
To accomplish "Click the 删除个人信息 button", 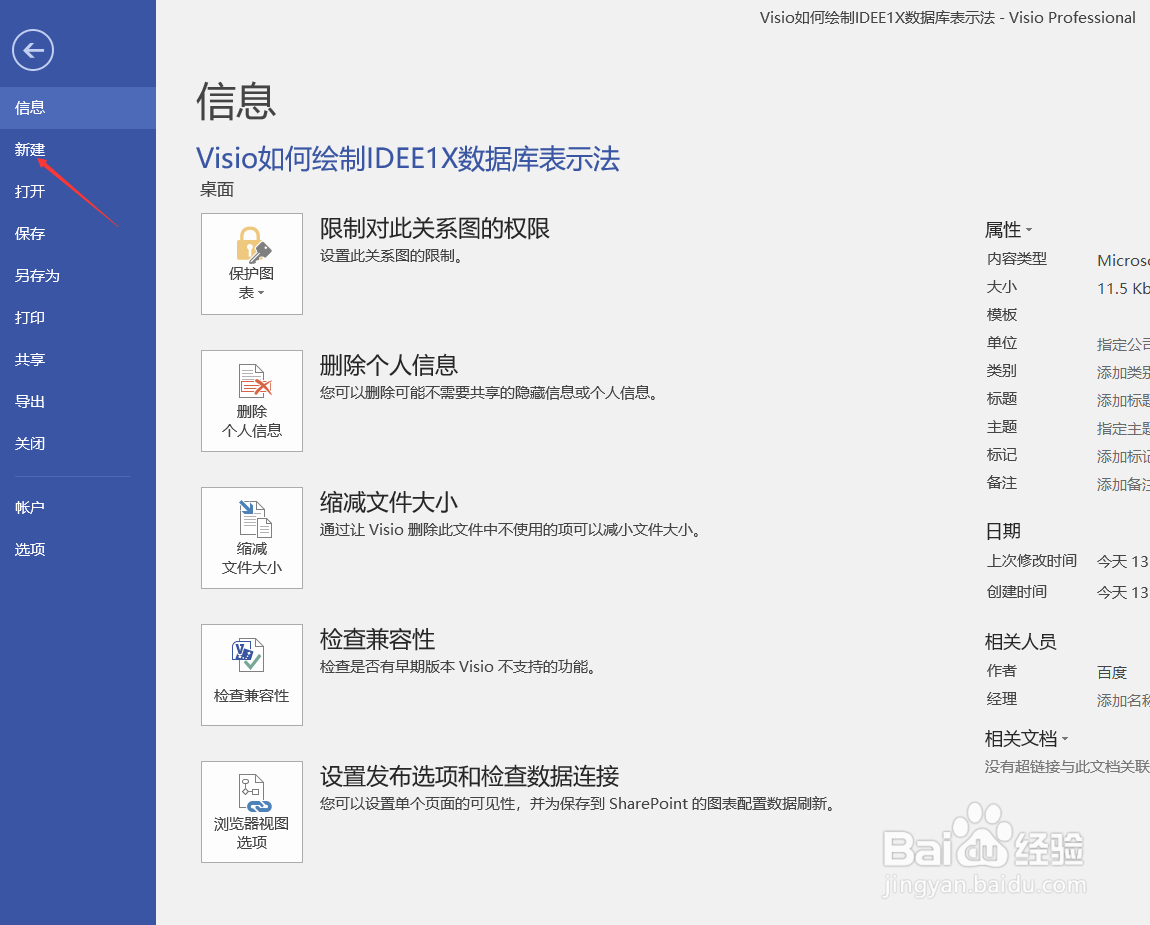I will [252, 401].
